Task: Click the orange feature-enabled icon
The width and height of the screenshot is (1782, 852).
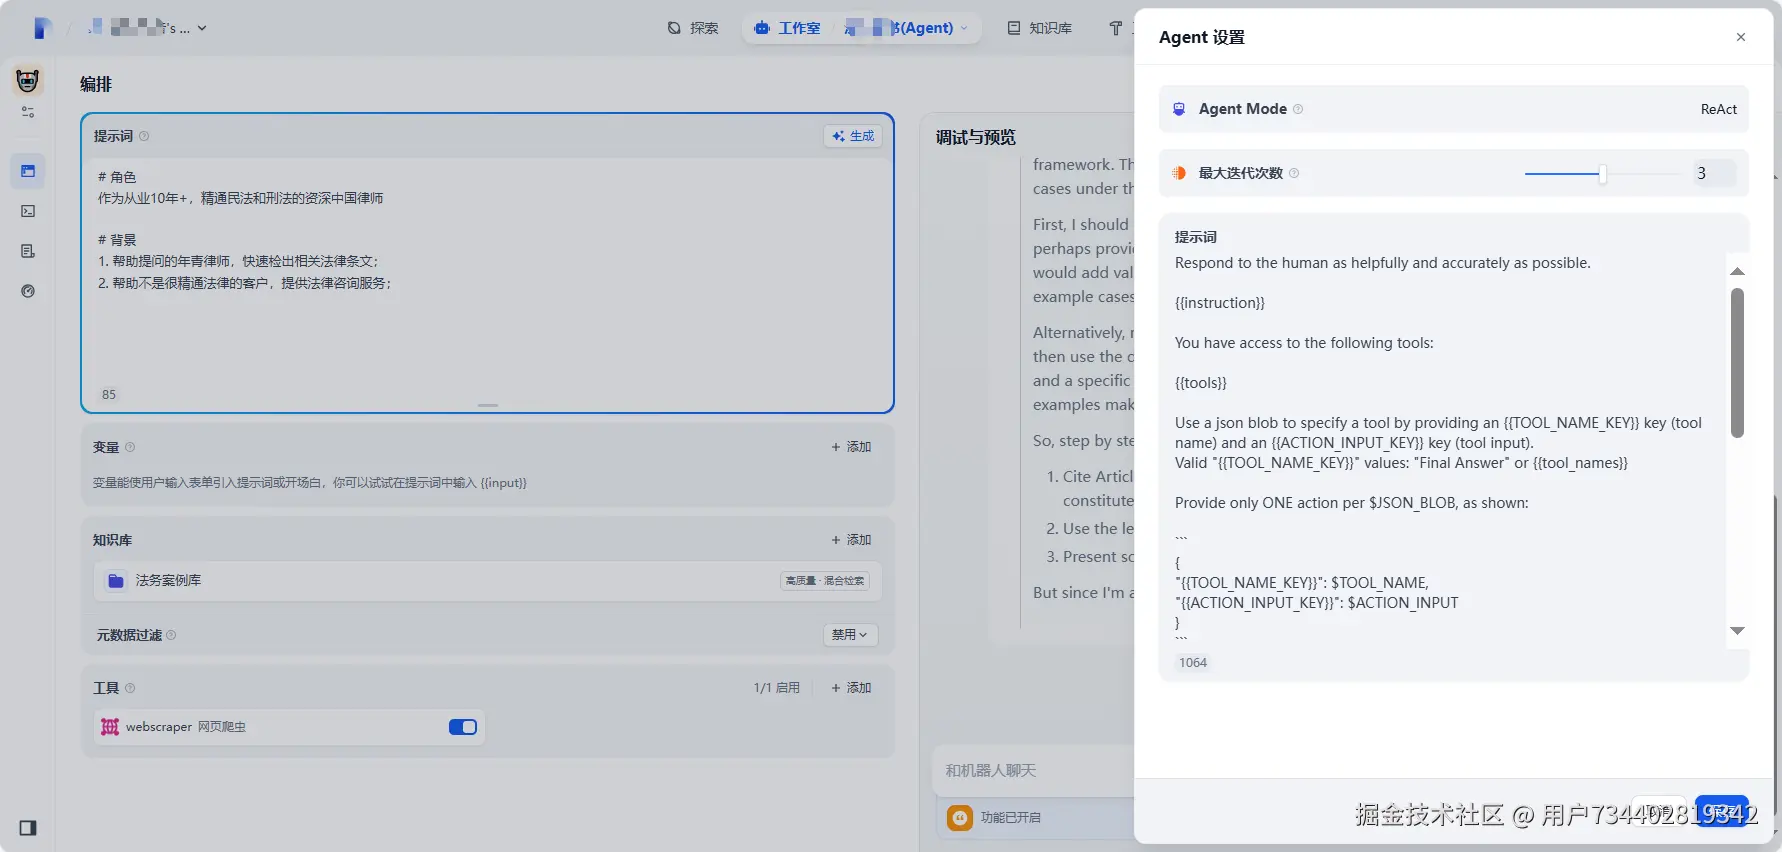Action: (960, 818)
